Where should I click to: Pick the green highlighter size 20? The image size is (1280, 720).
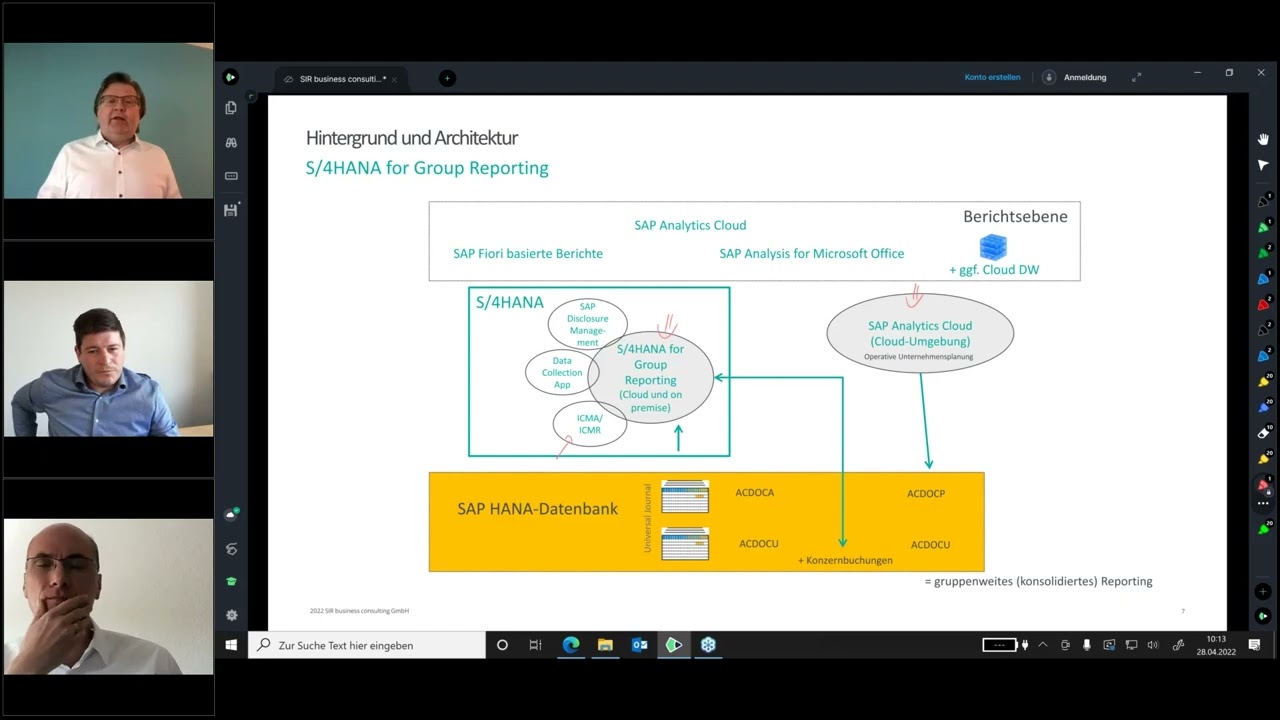click(x=1263, y=528)
